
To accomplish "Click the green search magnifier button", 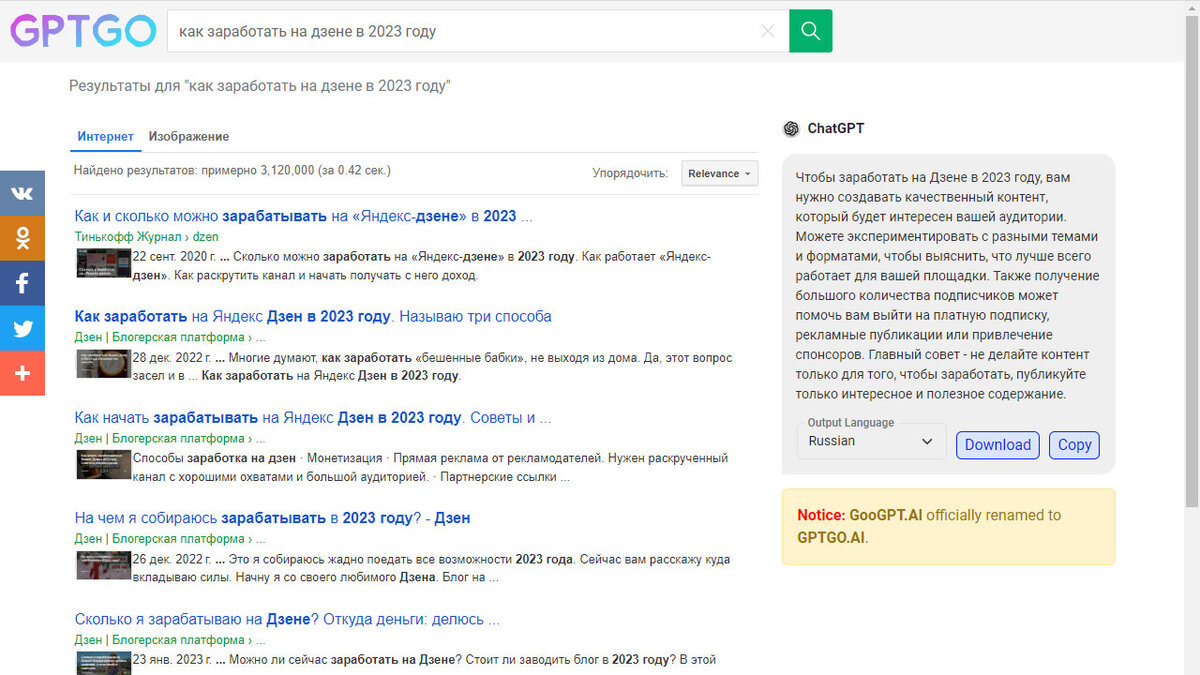I will (x=810, y=31).
